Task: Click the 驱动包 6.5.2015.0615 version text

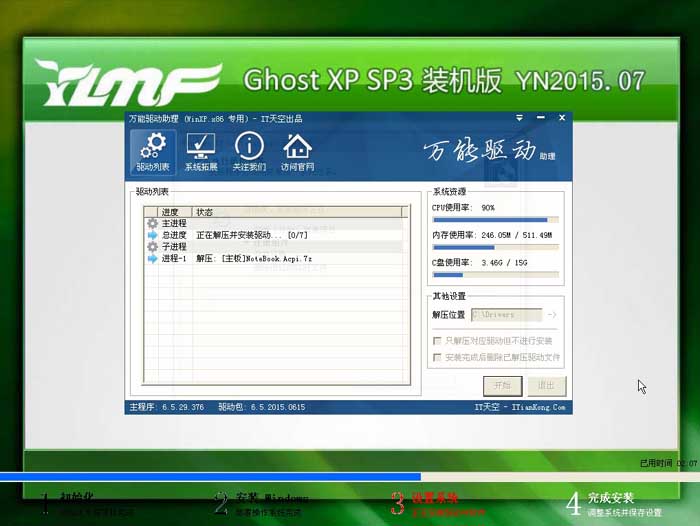Action: (262, 407)
